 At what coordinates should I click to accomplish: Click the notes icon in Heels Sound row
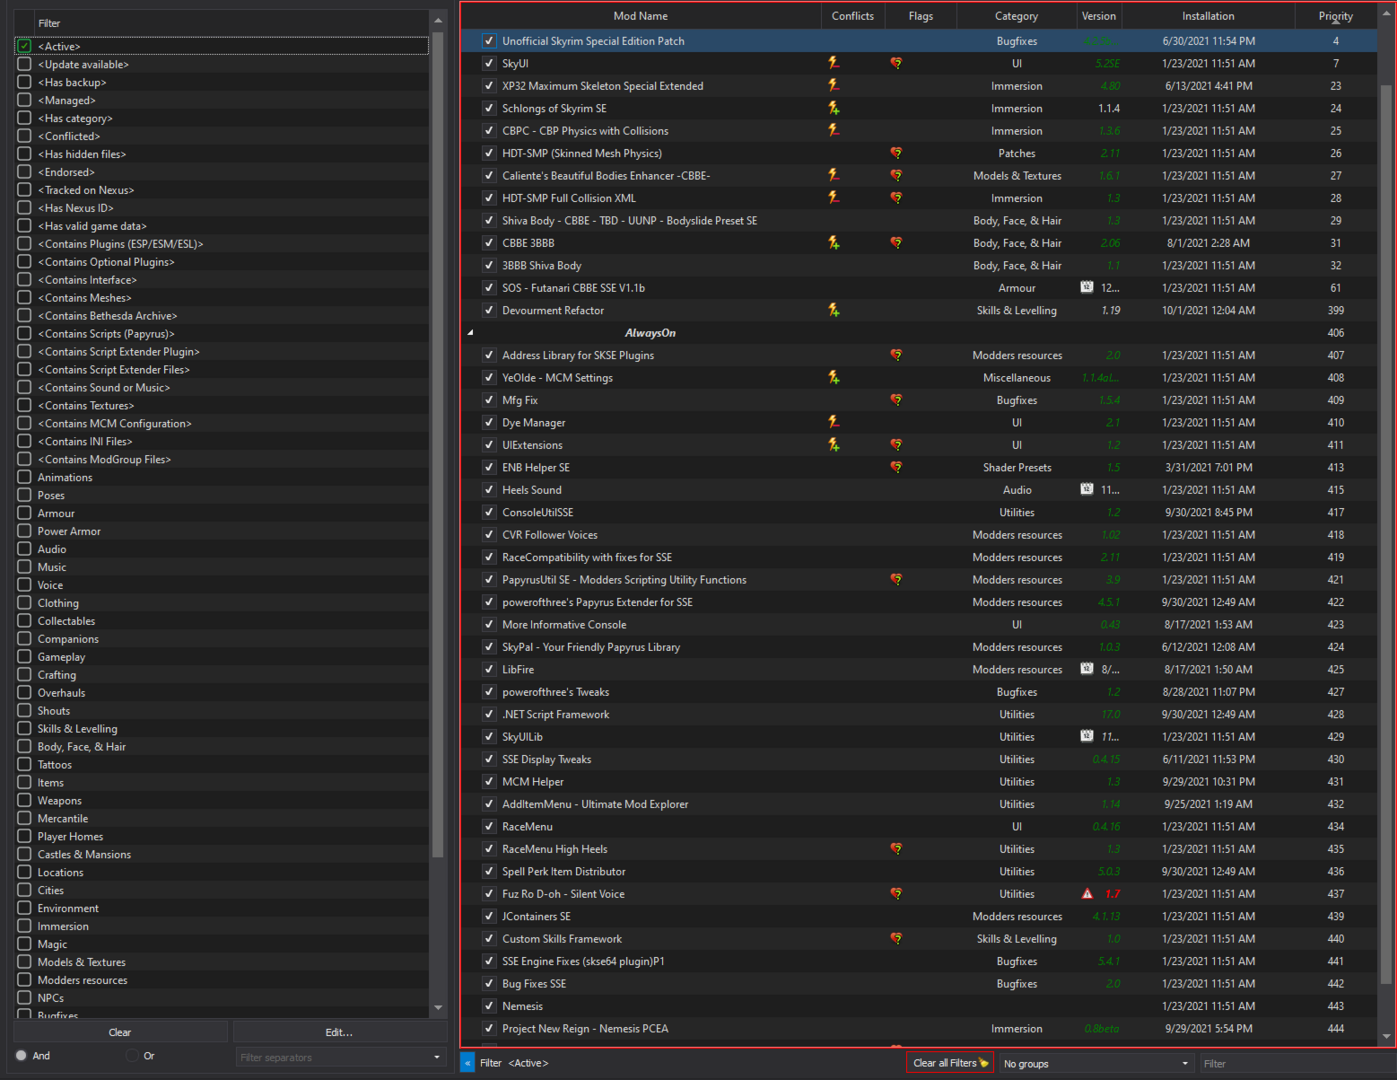tap(1087, 490)
